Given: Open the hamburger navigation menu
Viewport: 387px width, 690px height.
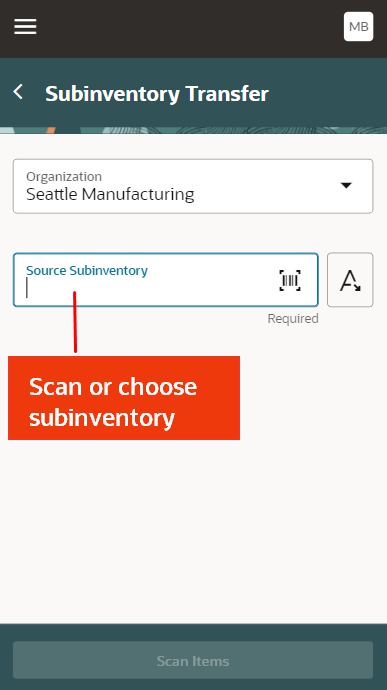Looking at the screenshot, I should (25, 27).
